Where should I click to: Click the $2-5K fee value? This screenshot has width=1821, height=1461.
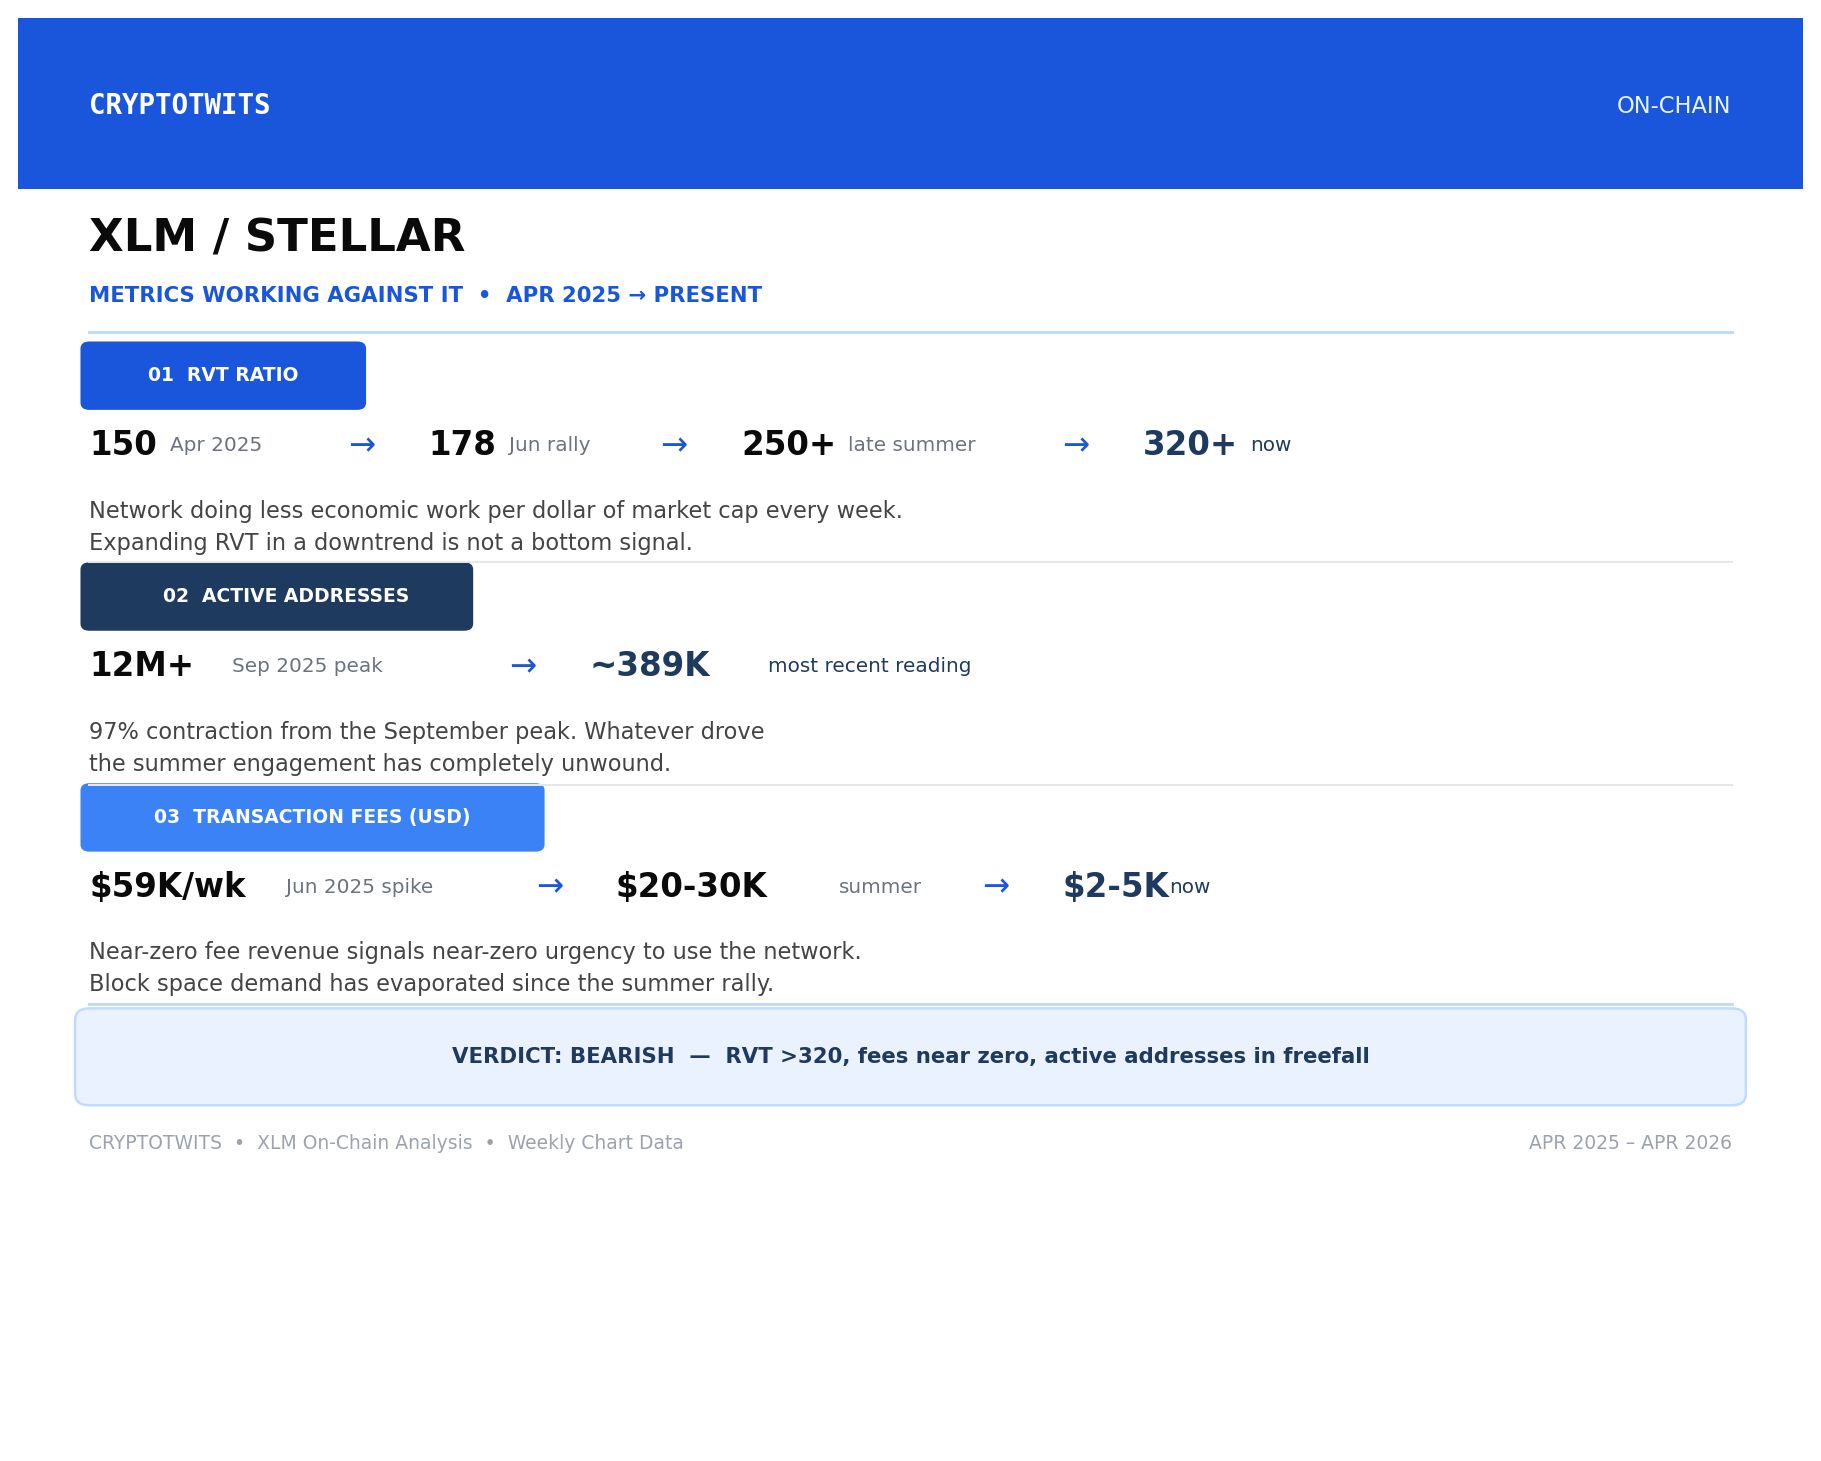[x=1115, y=886]
